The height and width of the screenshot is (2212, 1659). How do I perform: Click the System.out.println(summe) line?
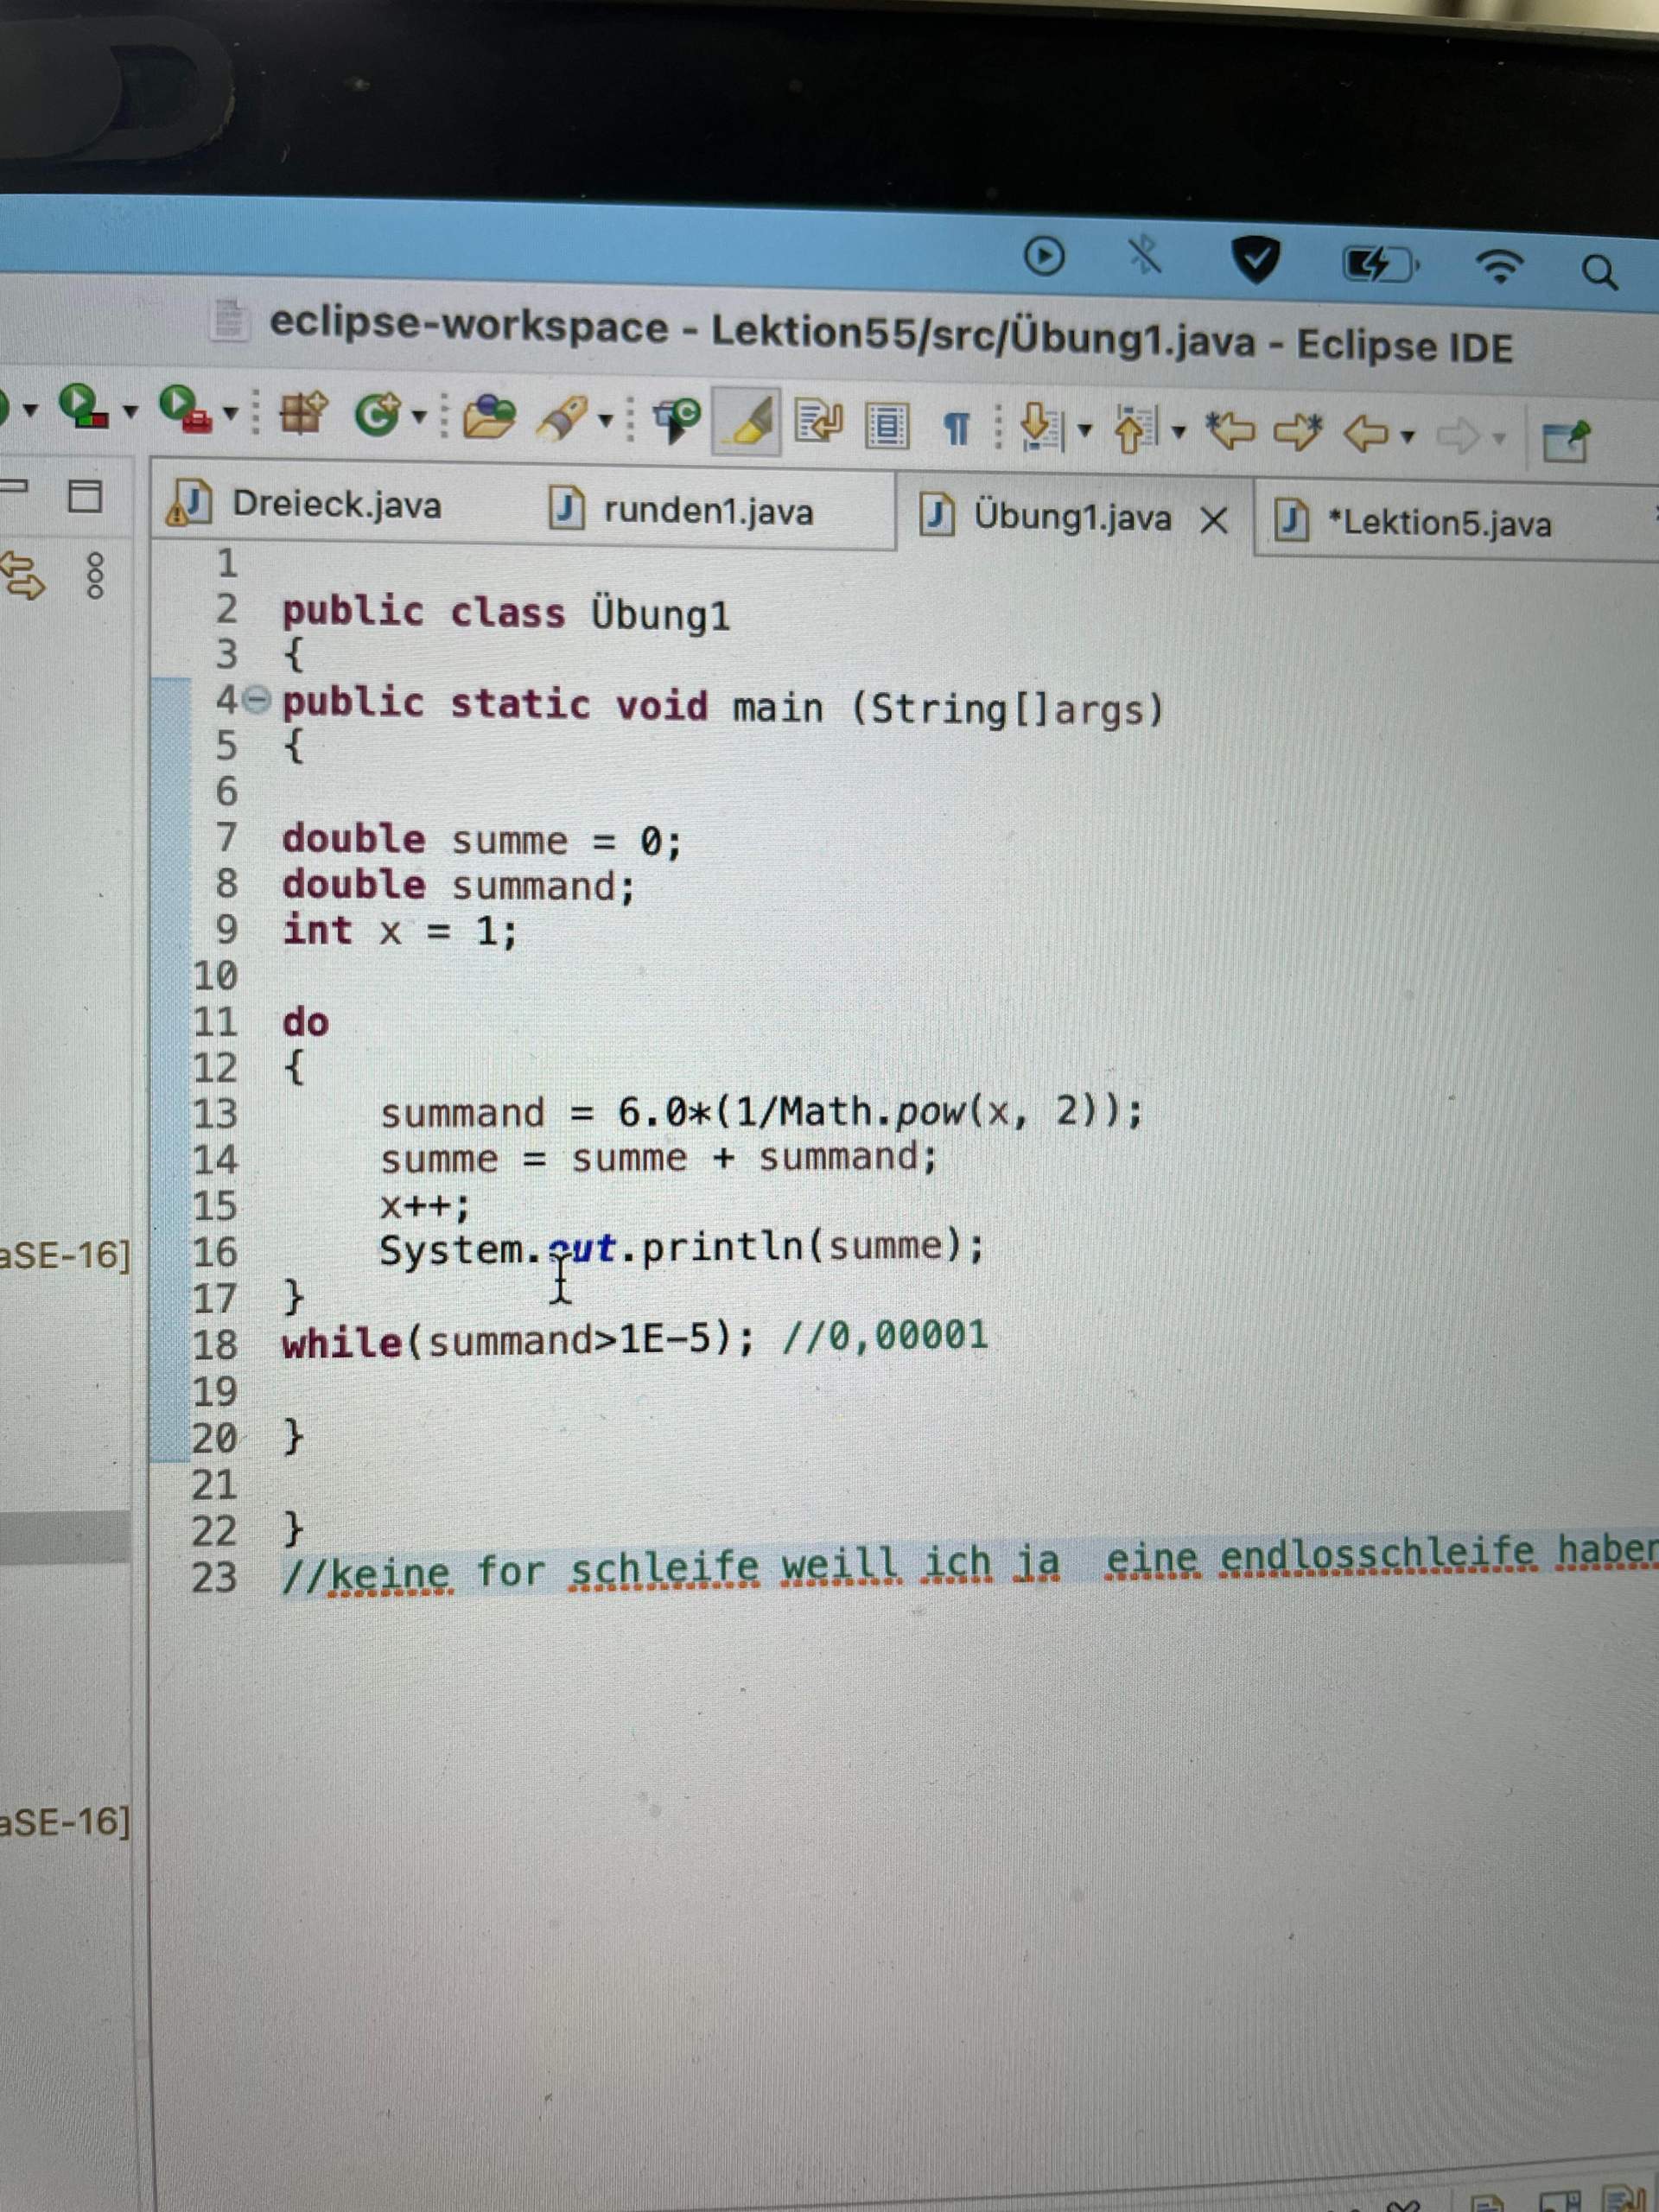click(682, 1248)
